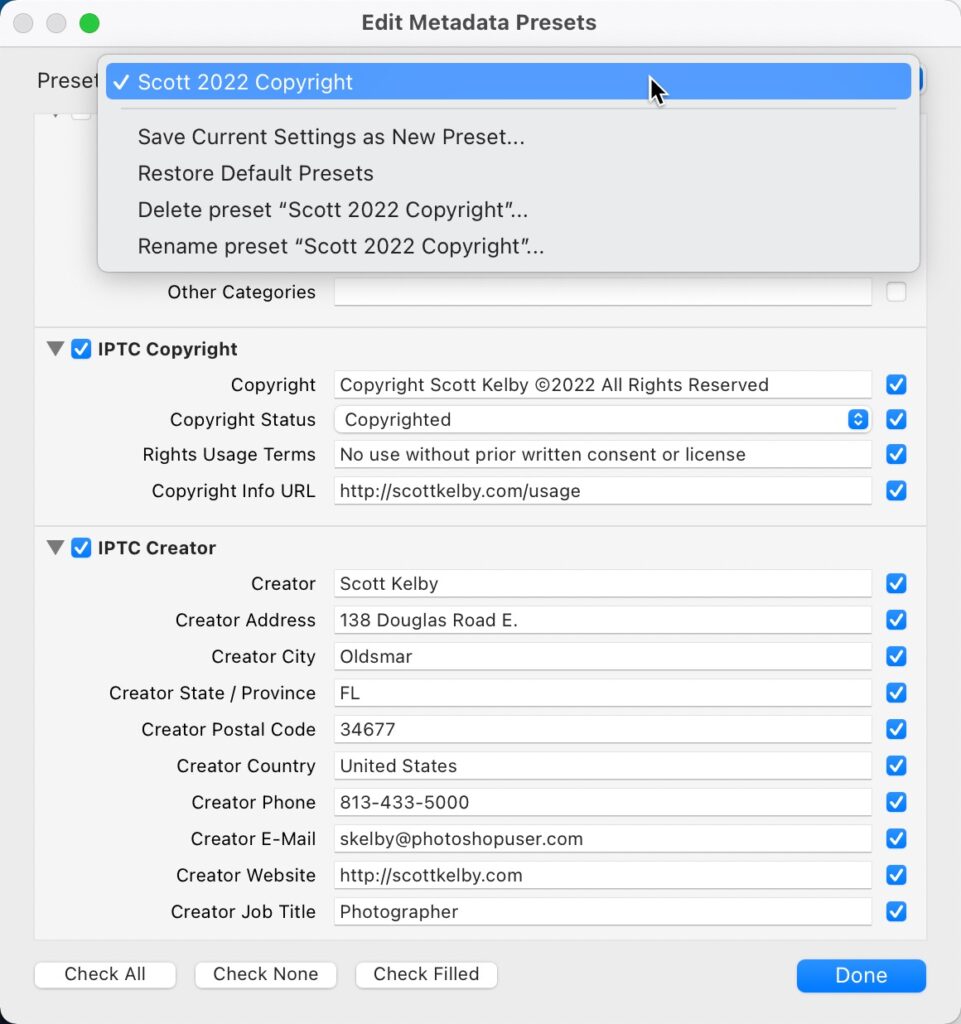The height and width of the screenshot is (1024, 961).
Task: Click the Creator Address field
Action: pos(603,620)
